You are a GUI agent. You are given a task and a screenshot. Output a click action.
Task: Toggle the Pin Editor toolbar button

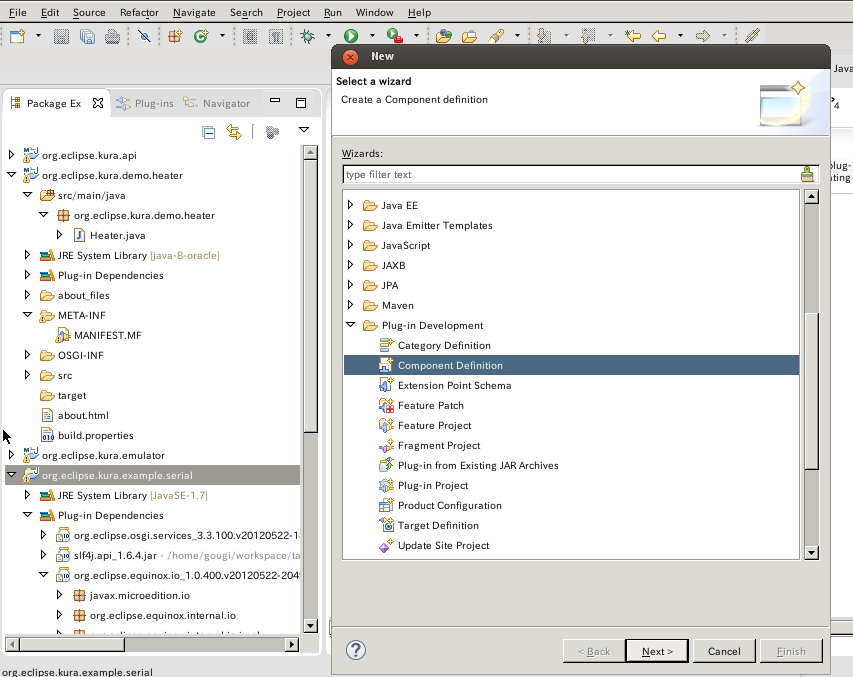coord(752,36)
